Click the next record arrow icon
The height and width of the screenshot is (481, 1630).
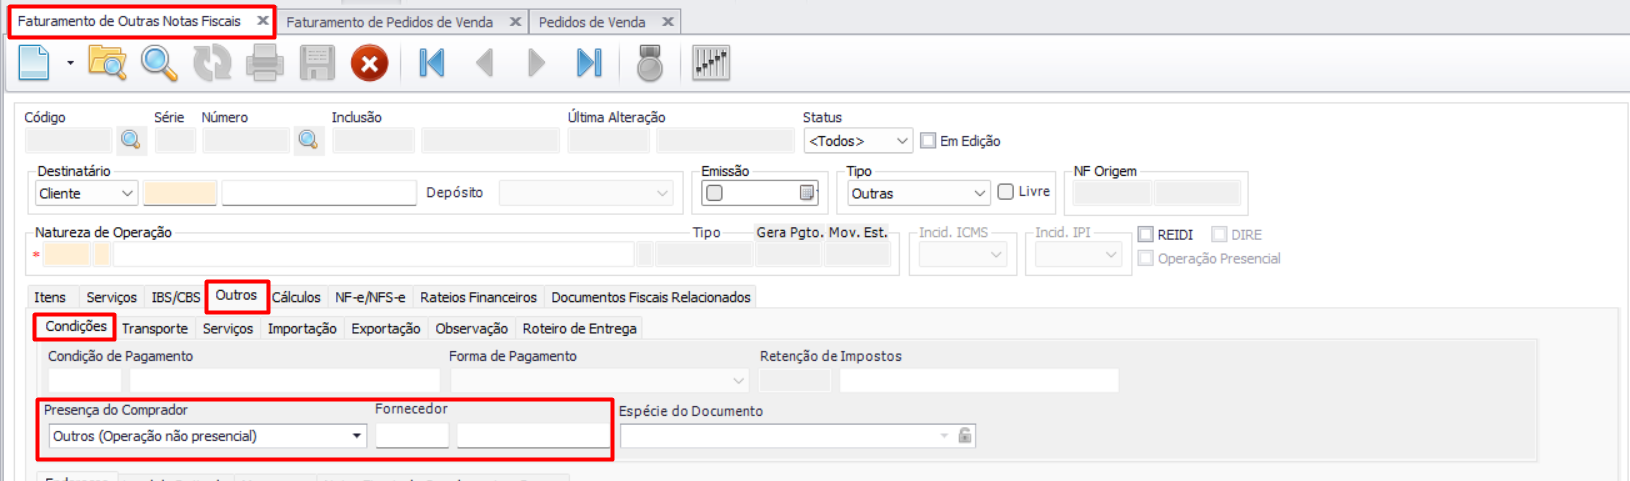click(x=537, y=63)
